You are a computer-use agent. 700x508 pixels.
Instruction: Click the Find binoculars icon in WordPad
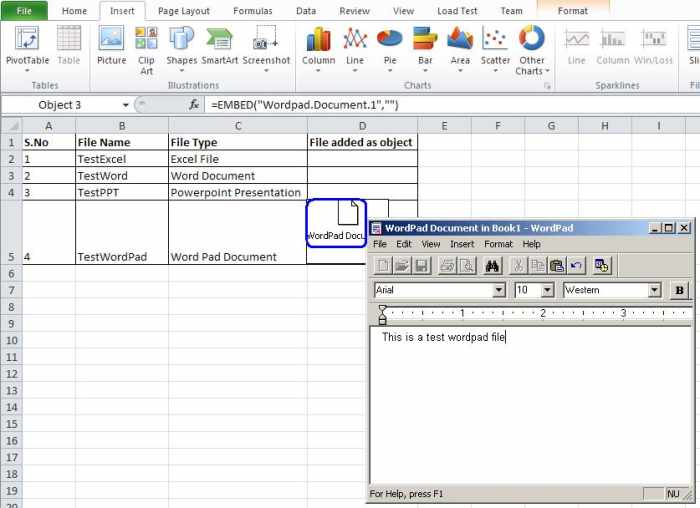(492, 265)
